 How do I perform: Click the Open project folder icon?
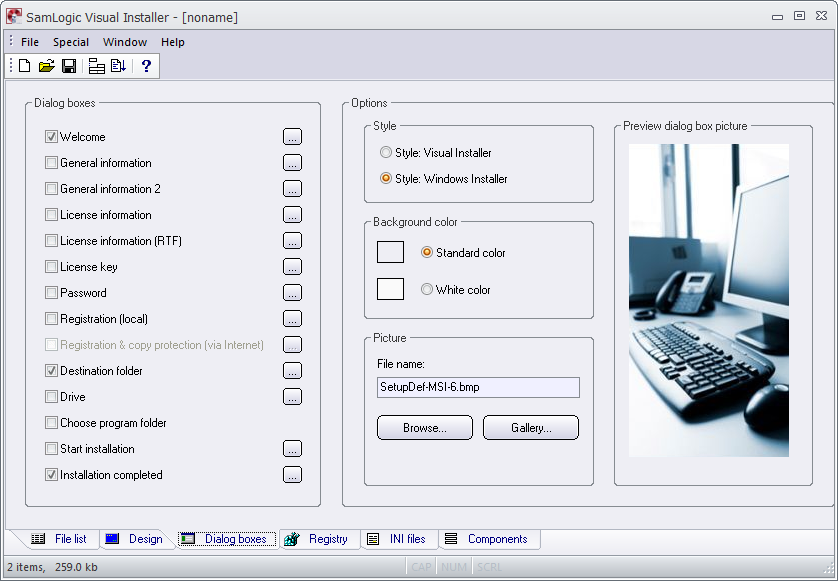point(46,66)
